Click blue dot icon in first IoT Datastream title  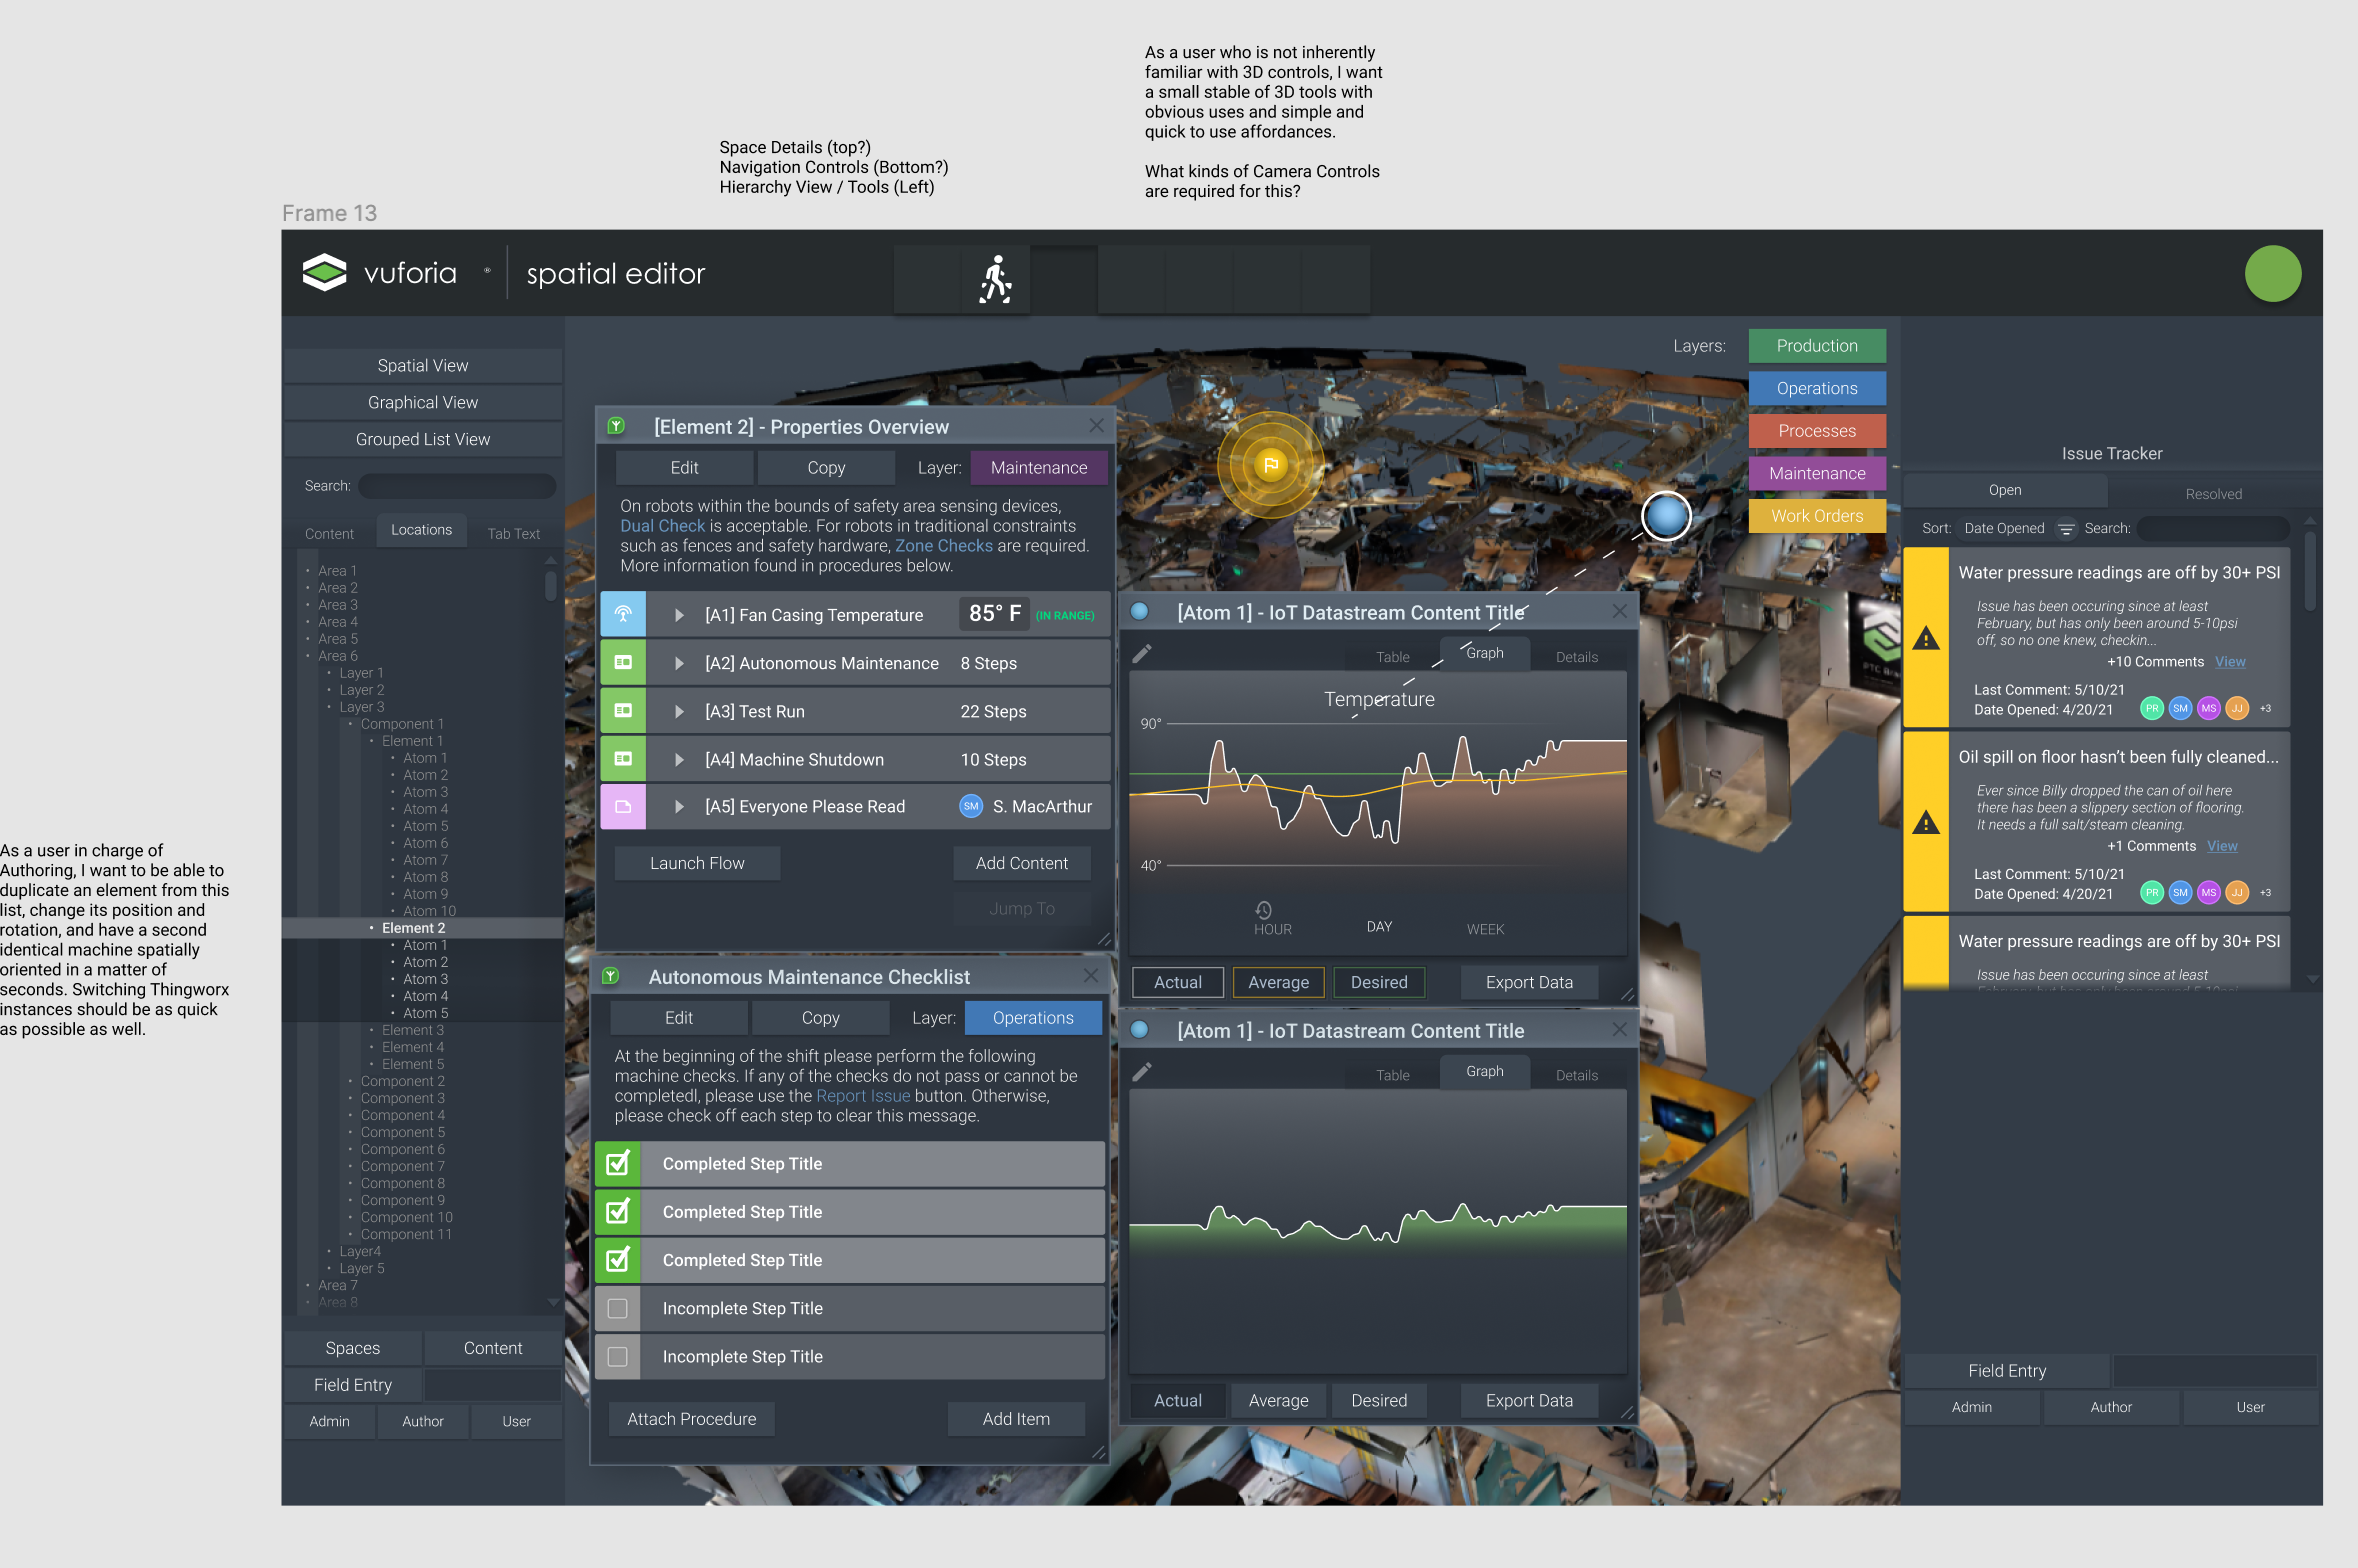[x=1139, y=611]
